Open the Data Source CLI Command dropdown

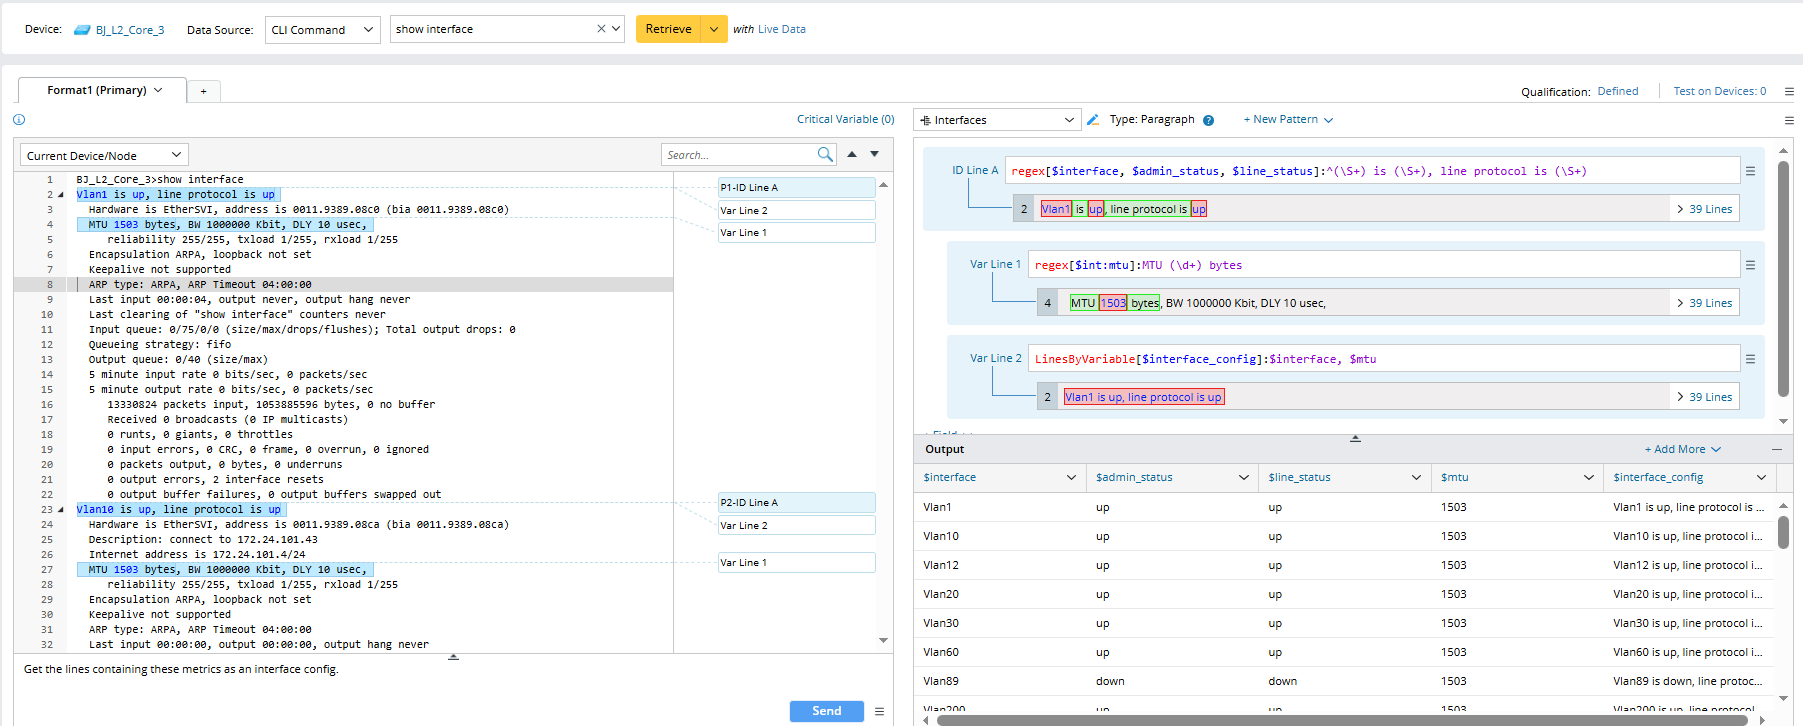[322, 29]
